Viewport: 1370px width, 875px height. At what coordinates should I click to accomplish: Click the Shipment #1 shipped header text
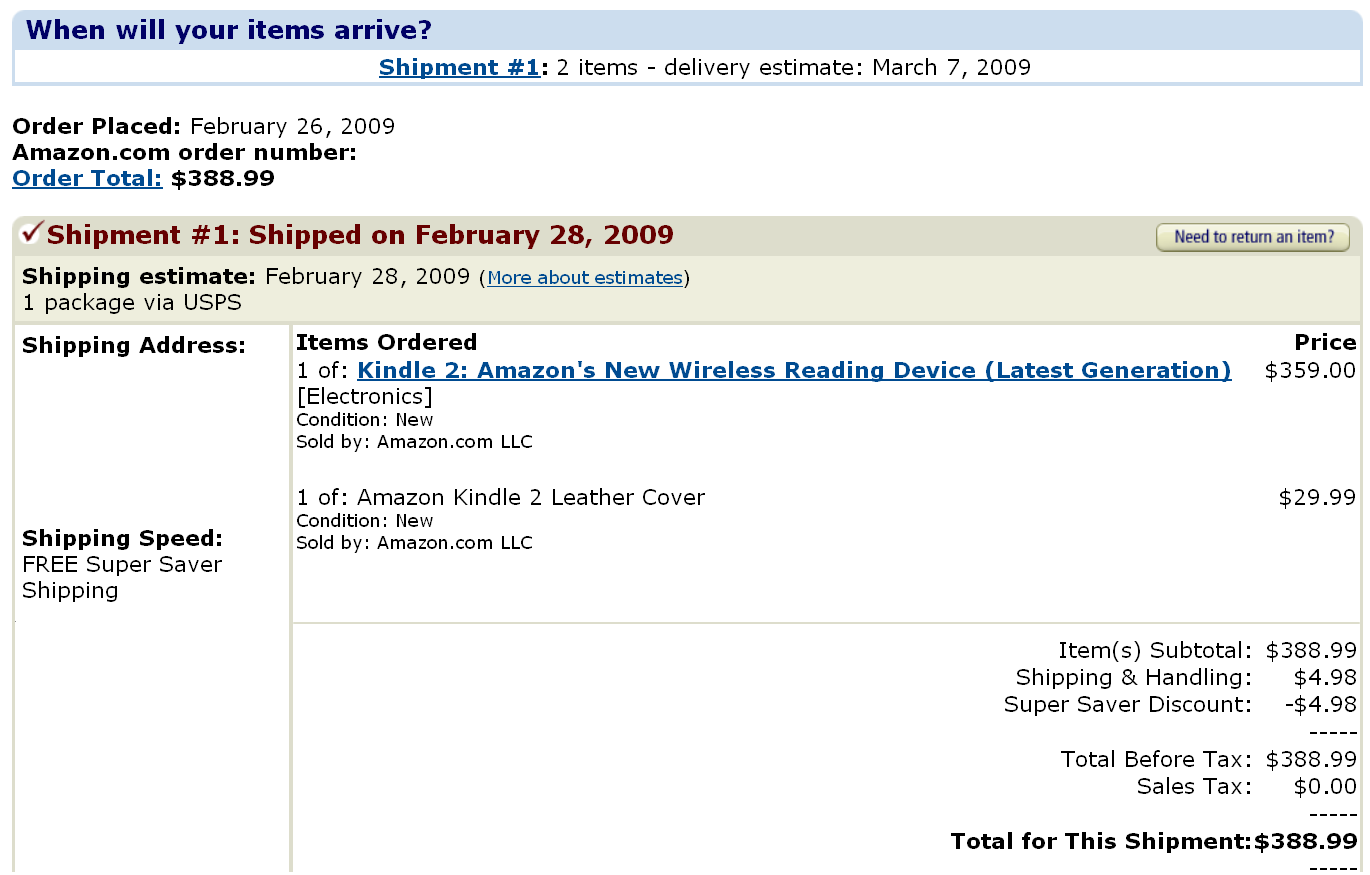click(x=360, y=235)
